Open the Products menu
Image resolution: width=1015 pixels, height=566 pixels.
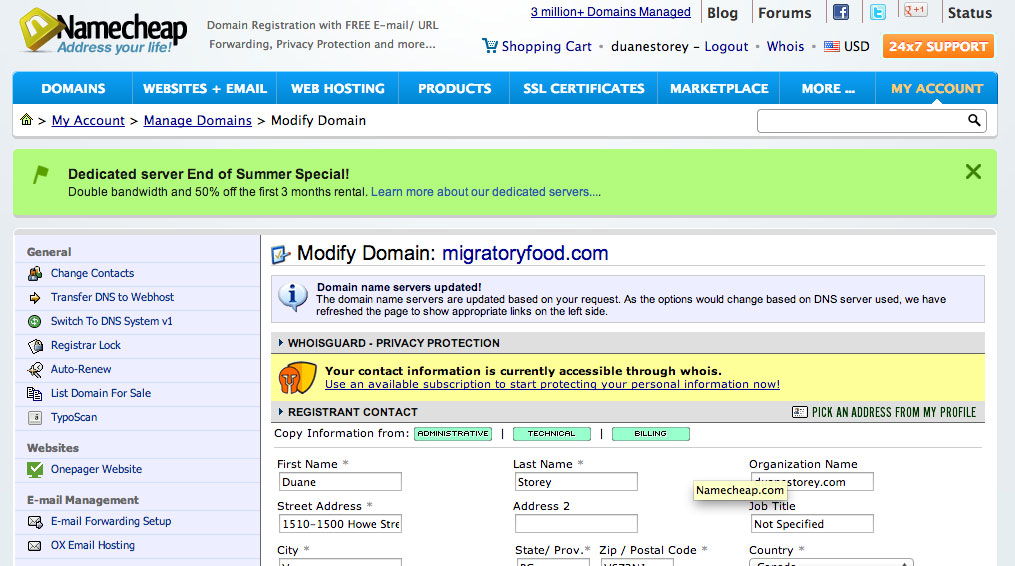pos(454,89)
